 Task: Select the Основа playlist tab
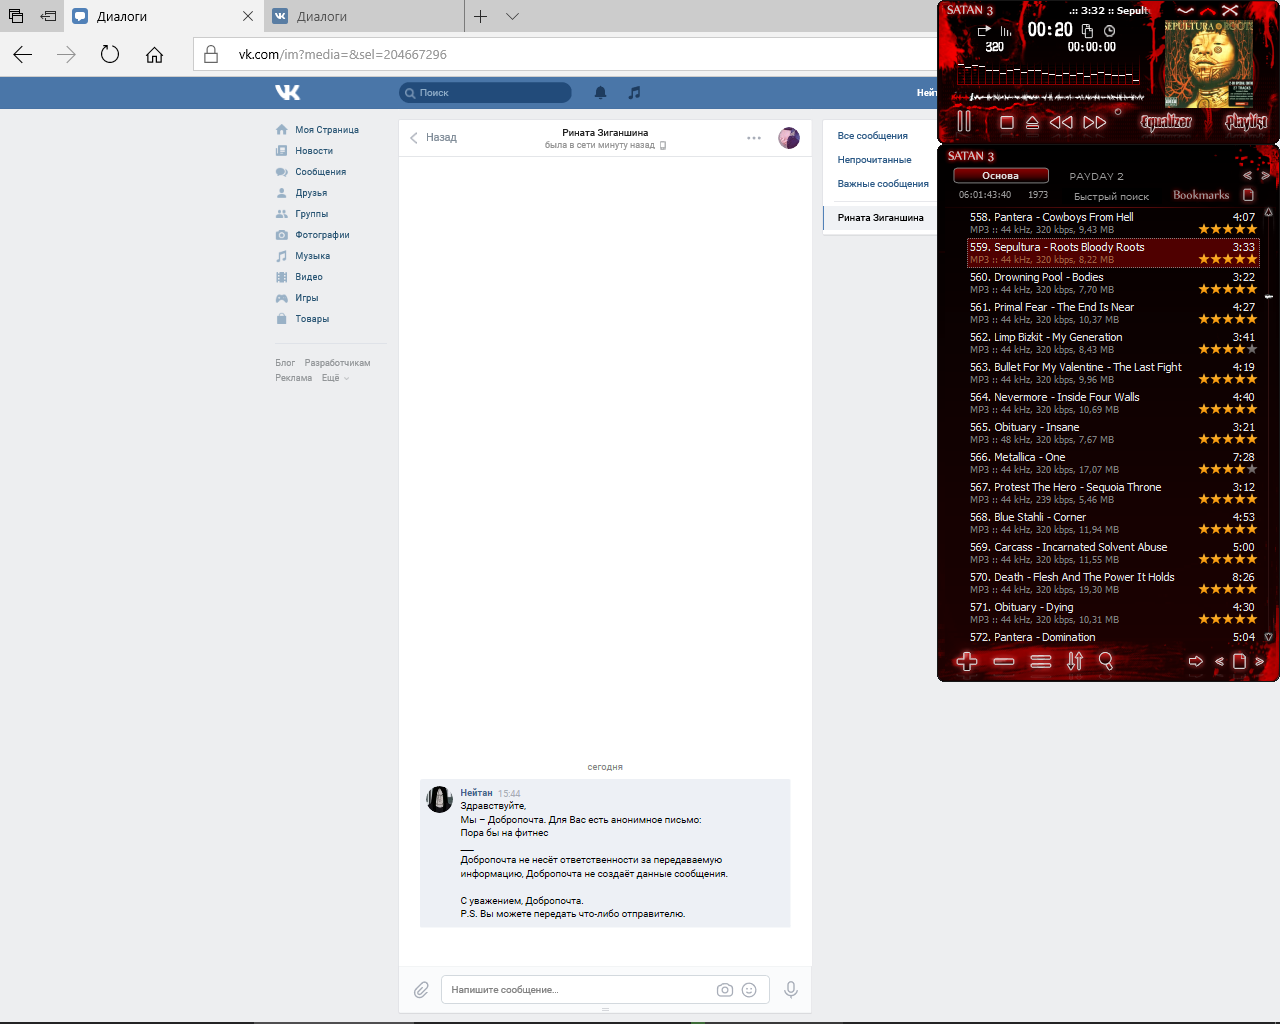[1001, 175]
